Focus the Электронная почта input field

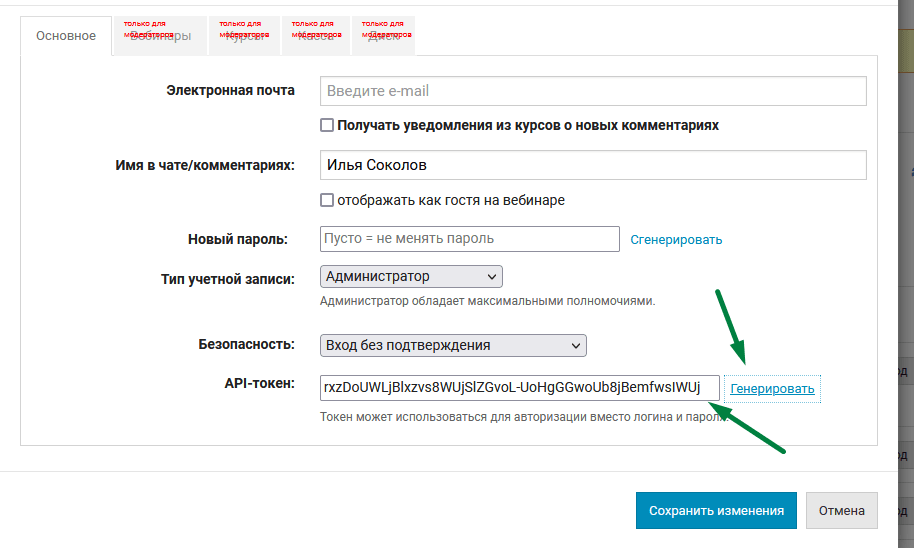tap(592, 90)
